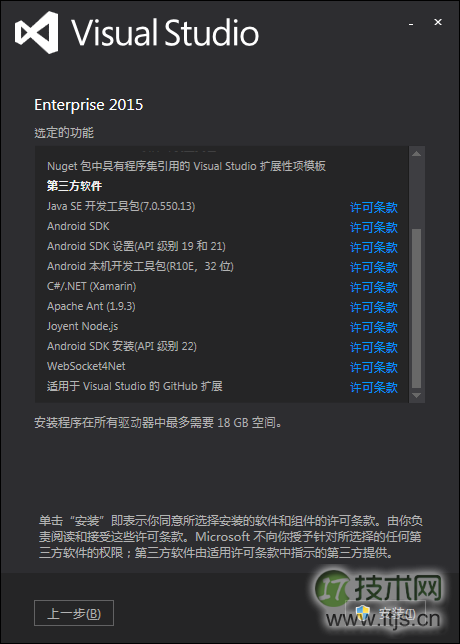
Task: Open license terms for Android SDK row
Action: point(374,227)
